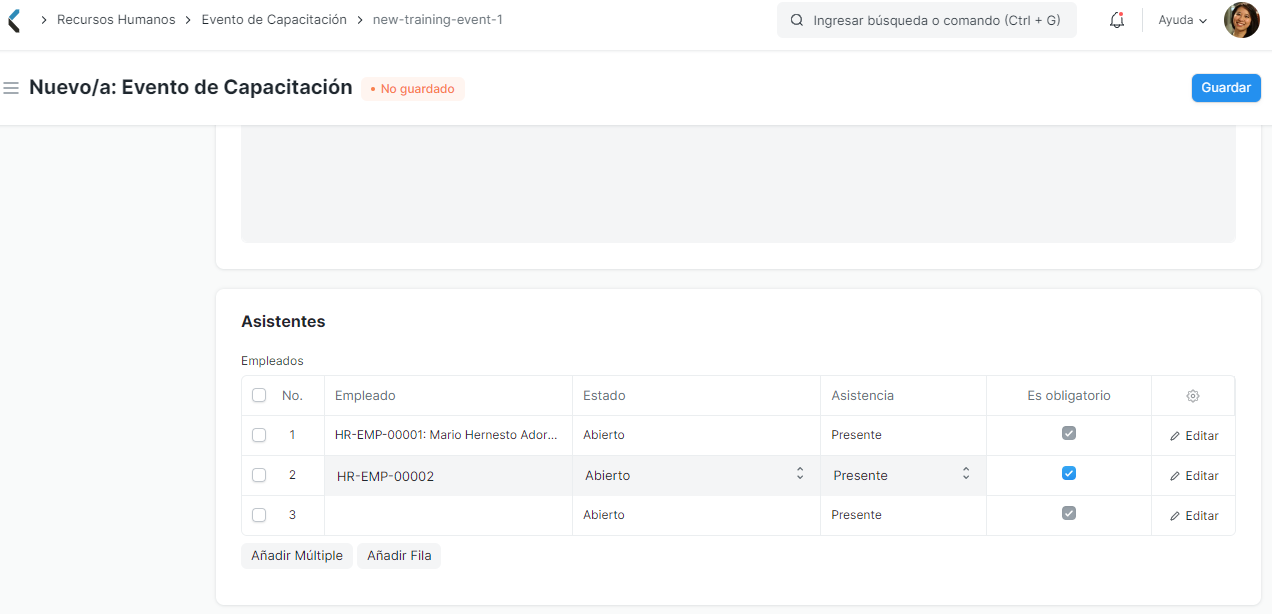Edit row 3 with Editar

tap(1194, 516)
